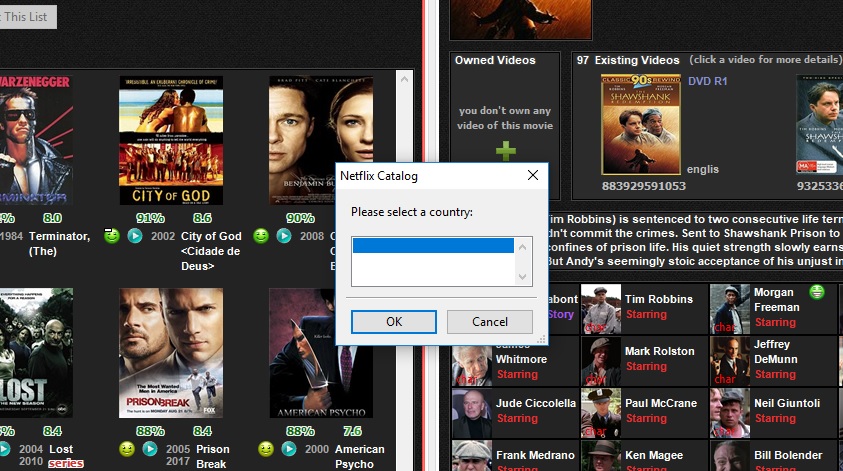Click green smiley beside 2008 movie
Image resolution: width=843 pixels, height=471 pixels.
[261, 236]
